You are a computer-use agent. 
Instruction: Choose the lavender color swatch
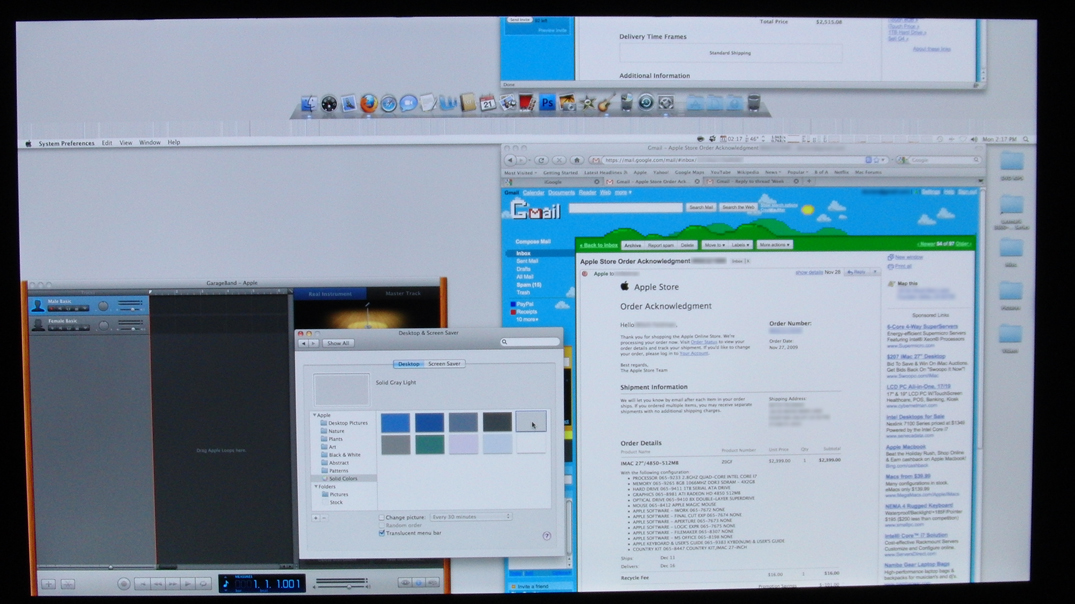point(463,444)
